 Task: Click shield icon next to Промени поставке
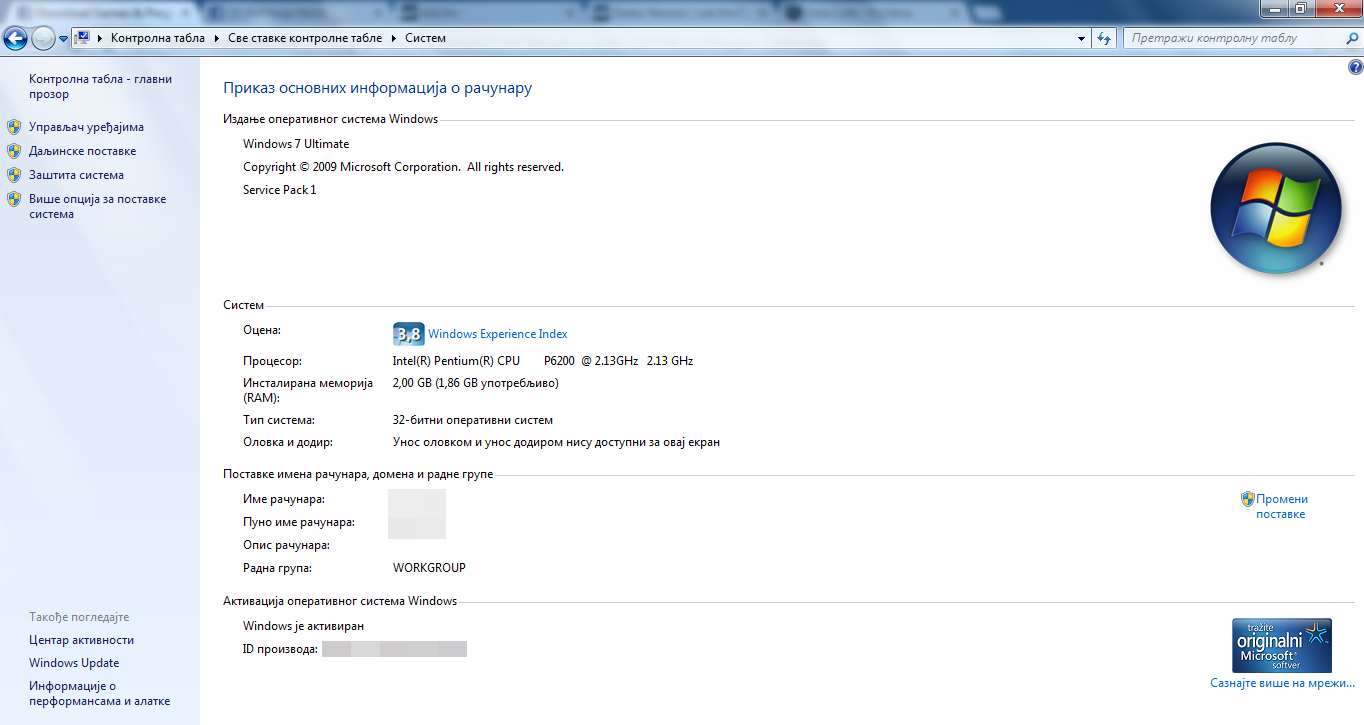[1248, 499]
